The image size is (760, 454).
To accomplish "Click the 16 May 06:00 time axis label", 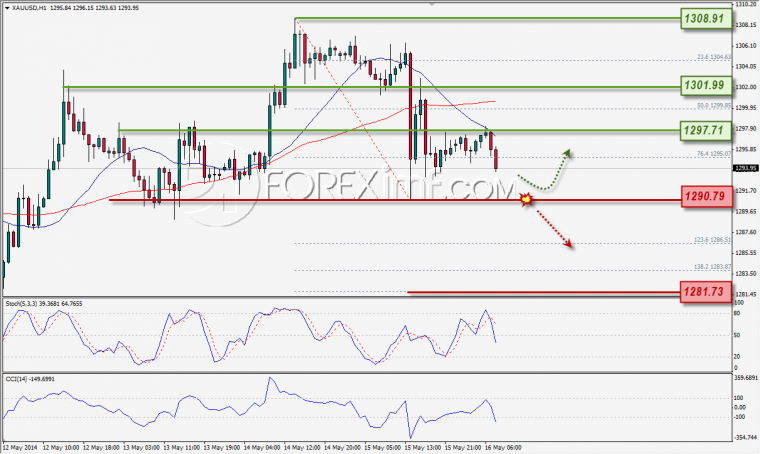I will click(504, 447).
